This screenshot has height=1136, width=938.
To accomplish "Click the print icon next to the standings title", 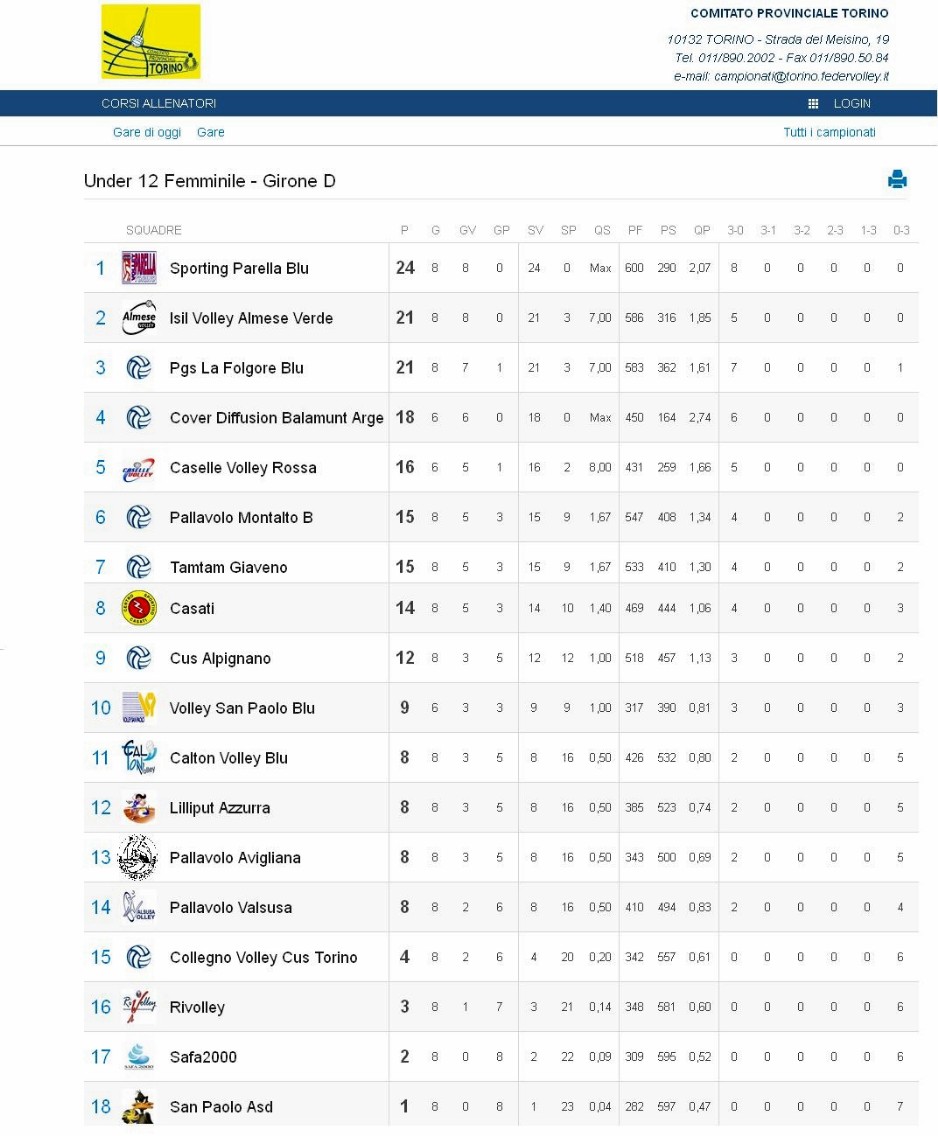I will [x=897, y=180].
